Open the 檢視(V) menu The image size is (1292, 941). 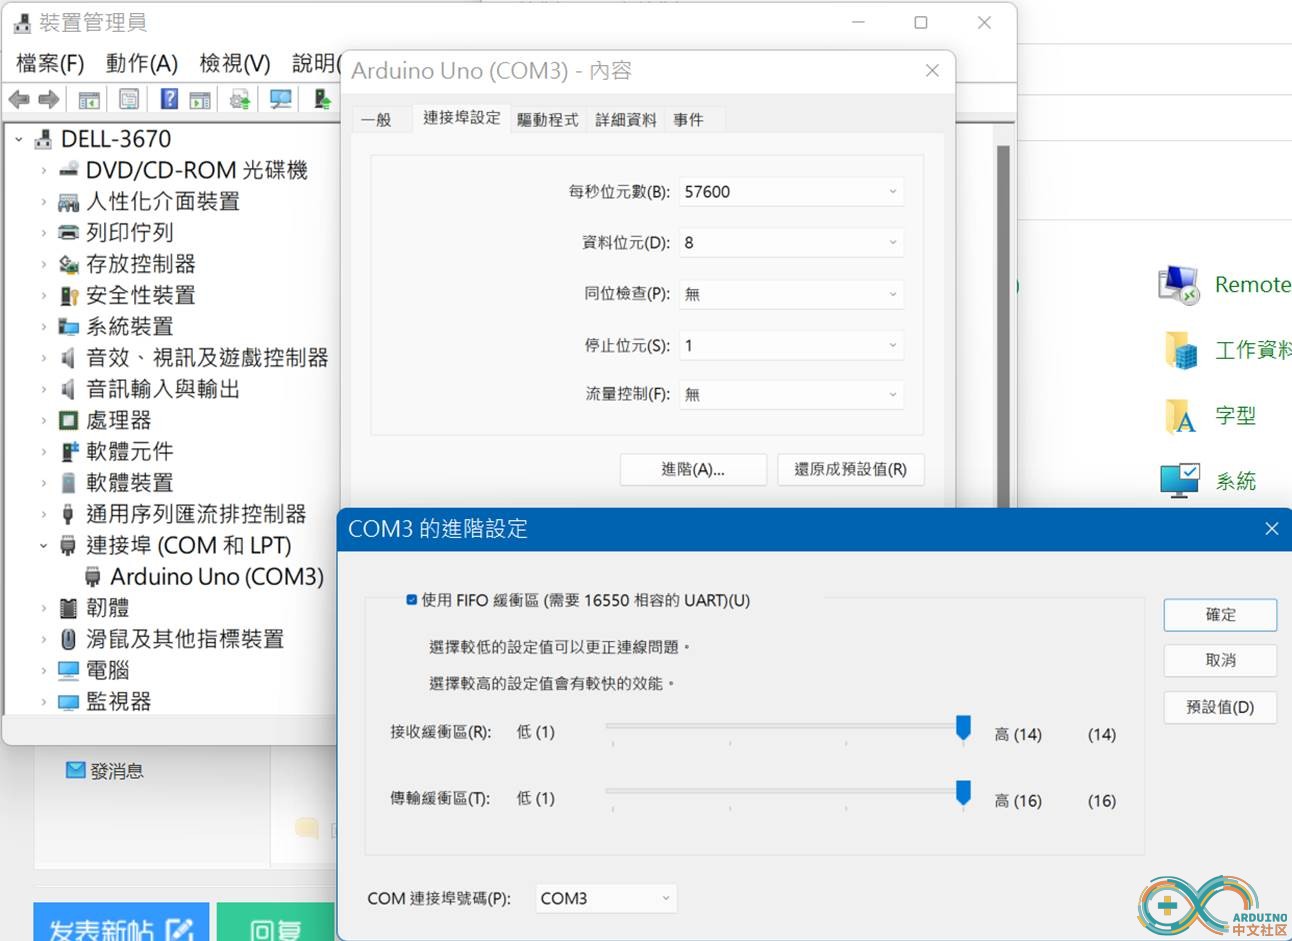235,64
